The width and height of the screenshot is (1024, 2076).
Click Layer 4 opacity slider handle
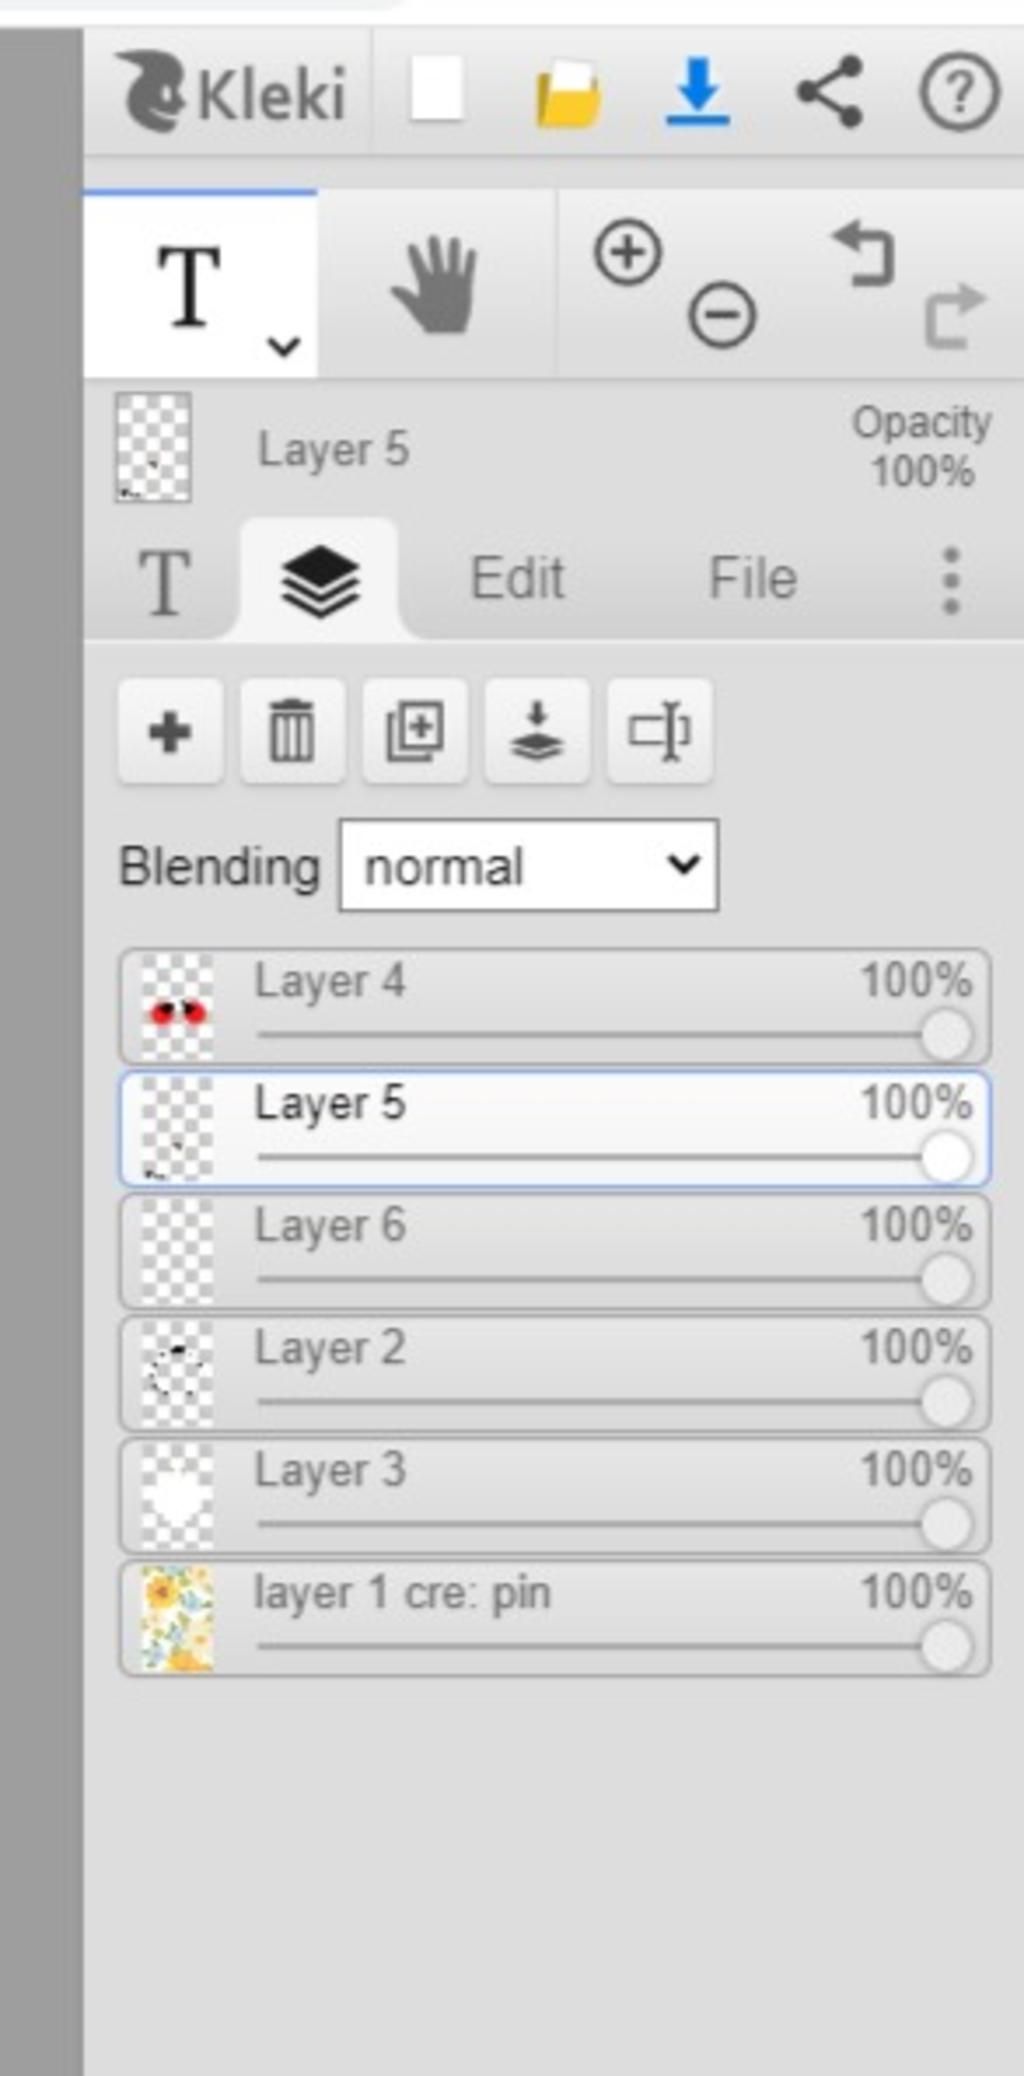click(x=945, y=1034)
